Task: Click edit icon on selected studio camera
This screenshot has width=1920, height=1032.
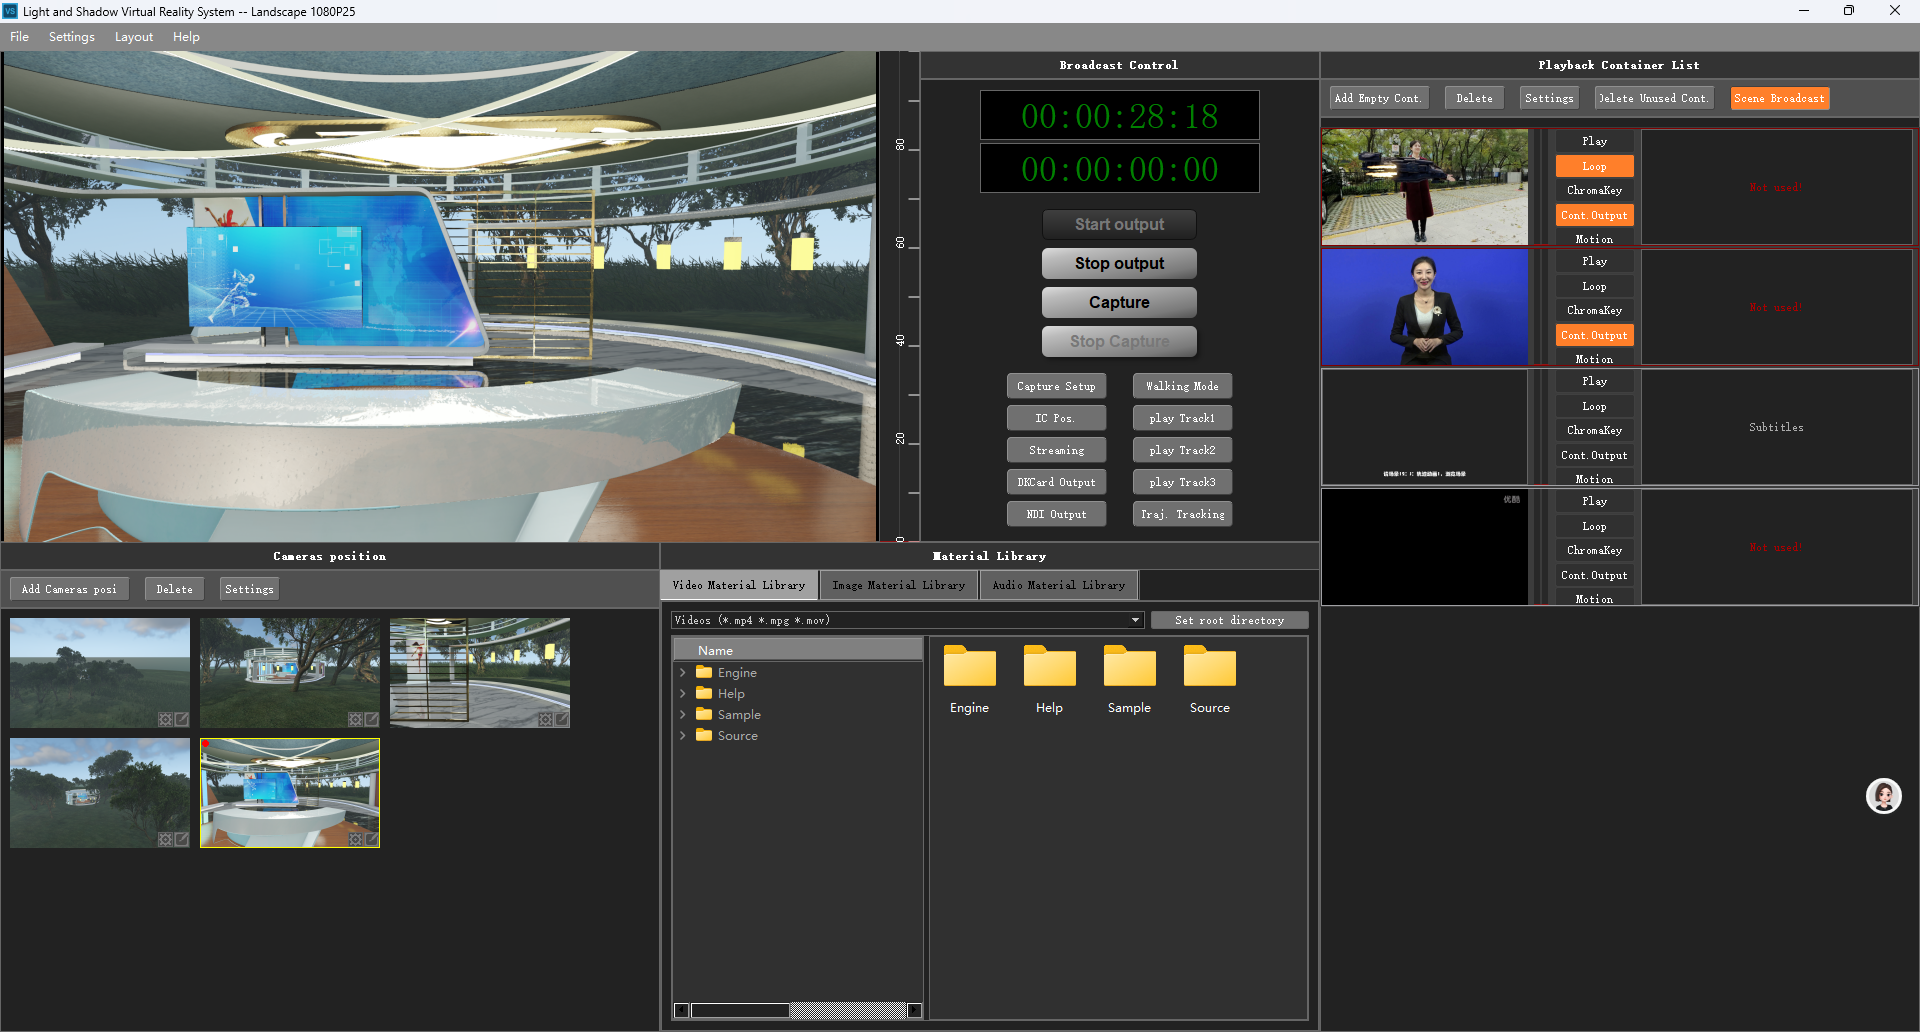Action: [371, 839]
